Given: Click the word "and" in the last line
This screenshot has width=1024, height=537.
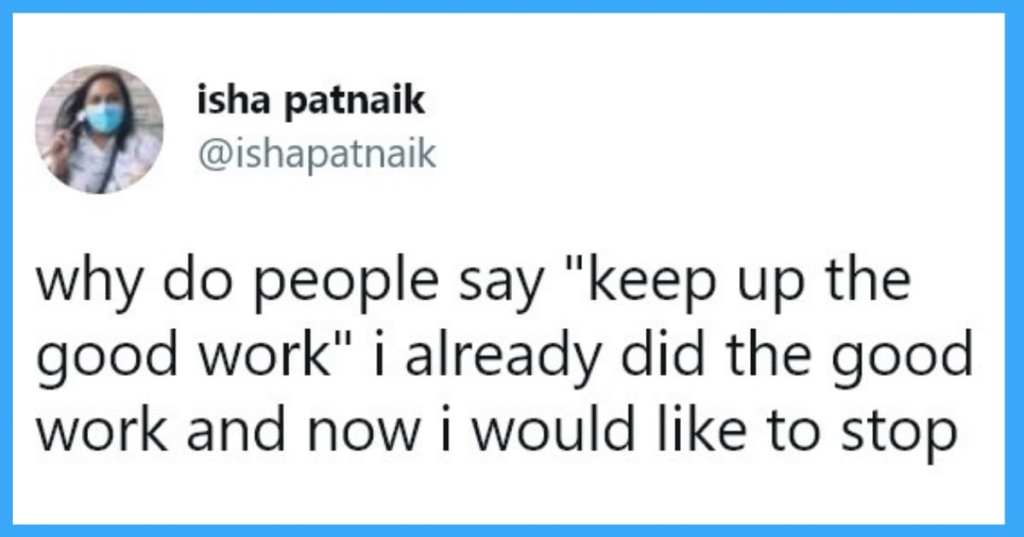Looking at the screenshot, I should (x=236, y=430).
